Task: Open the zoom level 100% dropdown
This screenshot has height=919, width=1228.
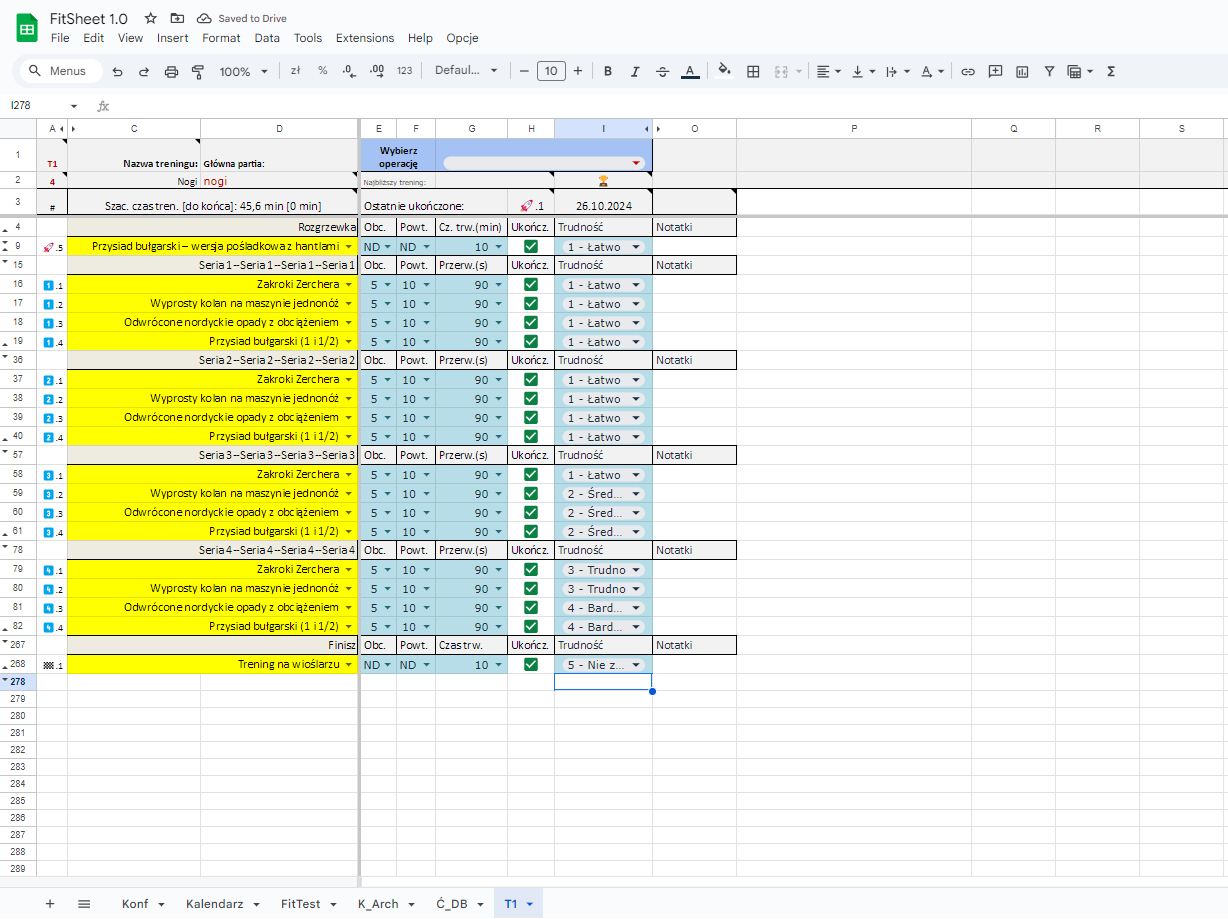Action: pos(244,71)
